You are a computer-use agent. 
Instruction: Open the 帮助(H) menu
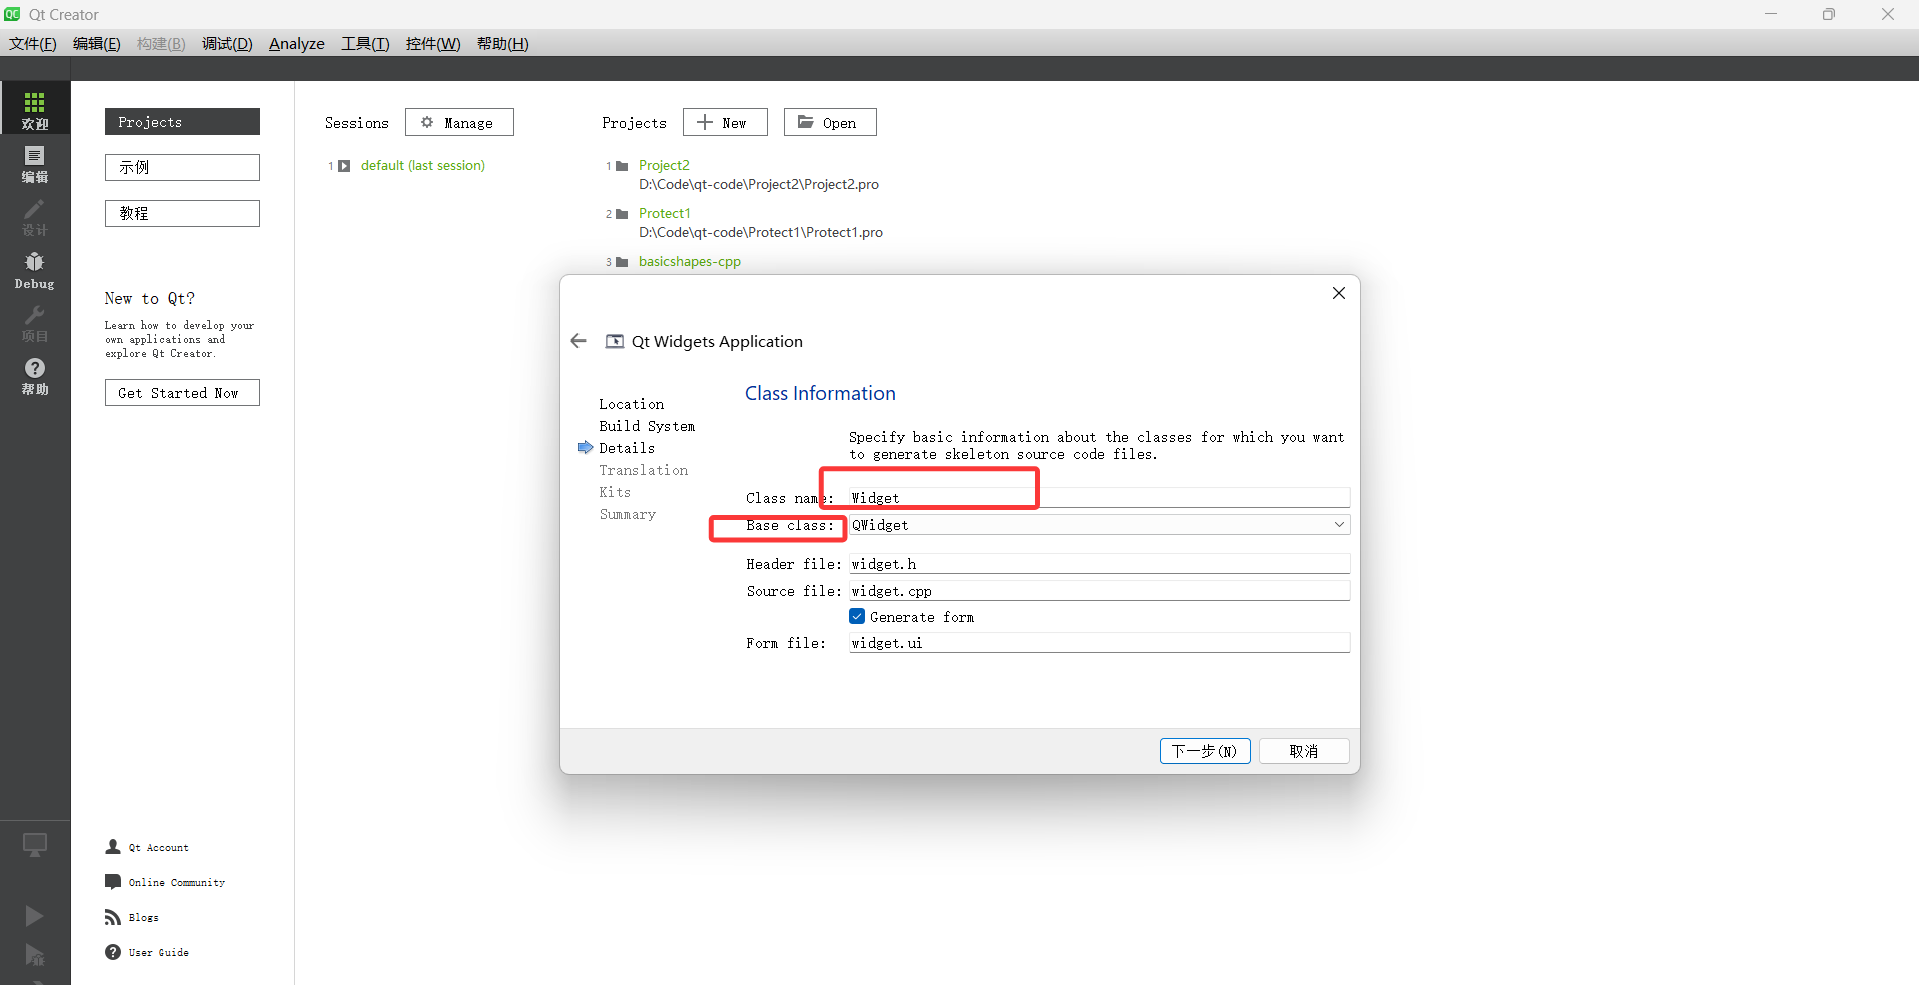point(502,43)
